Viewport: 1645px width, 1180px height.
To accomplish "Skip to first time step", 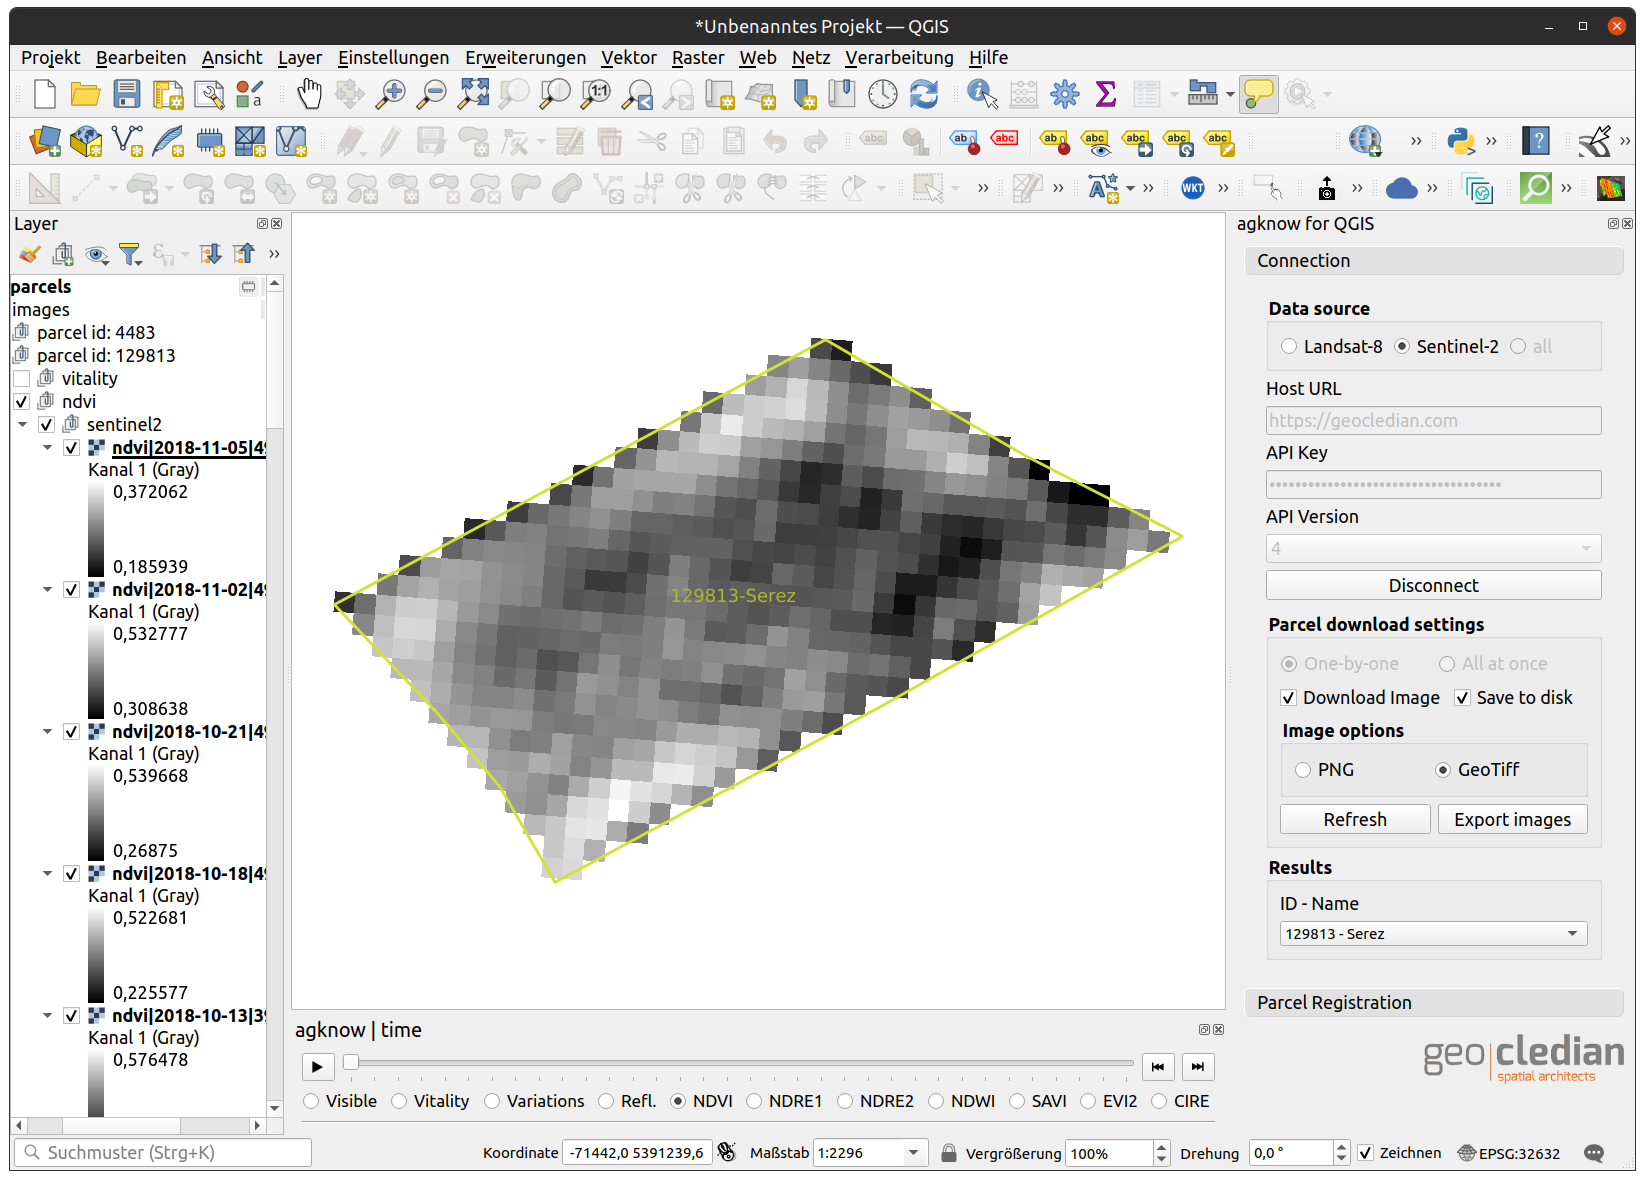I will click(1158, 1067).
